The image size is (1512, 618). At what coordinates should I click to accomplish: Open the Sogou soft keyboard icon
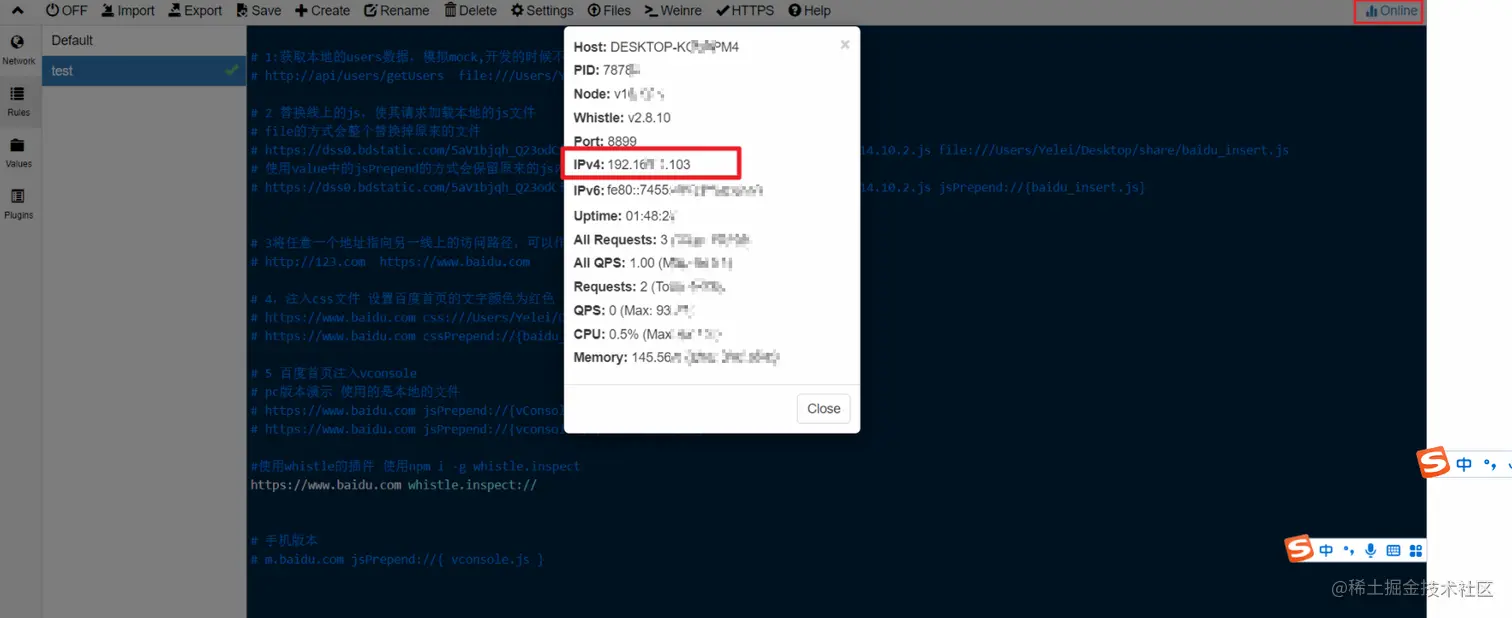tap(1393, 551)
